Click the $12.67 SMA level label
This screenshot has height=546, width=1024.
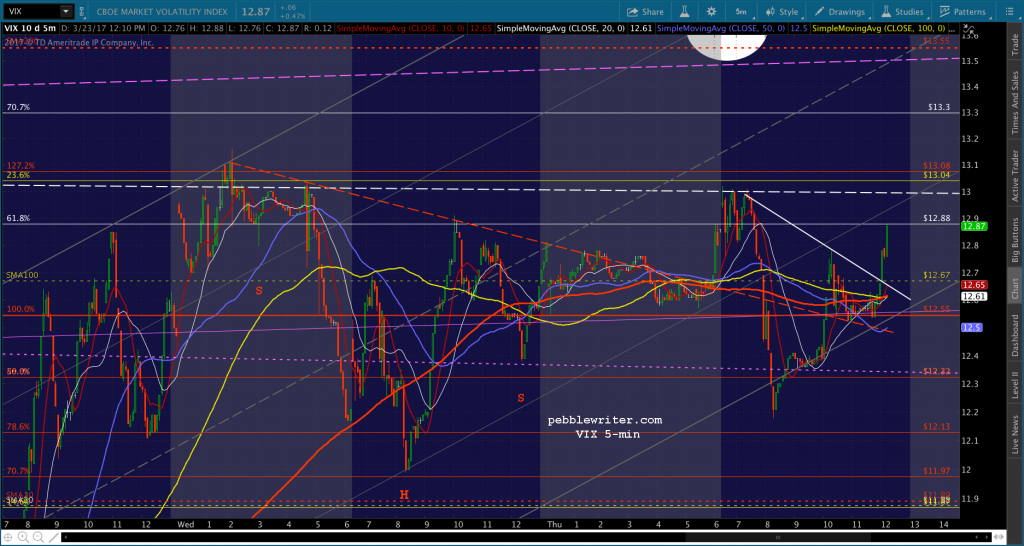936,276
